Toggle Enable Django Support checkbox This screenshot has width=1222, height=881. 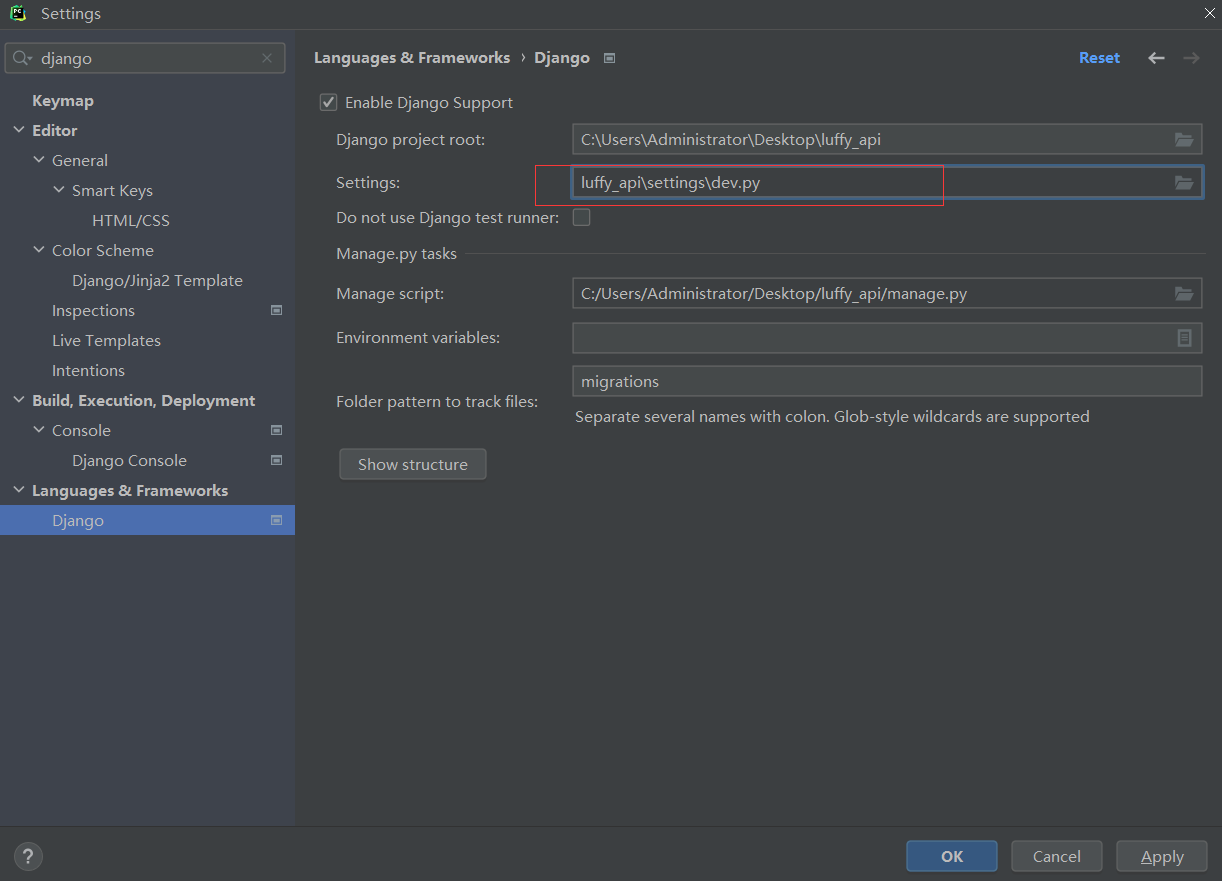[x=328, y=102]
